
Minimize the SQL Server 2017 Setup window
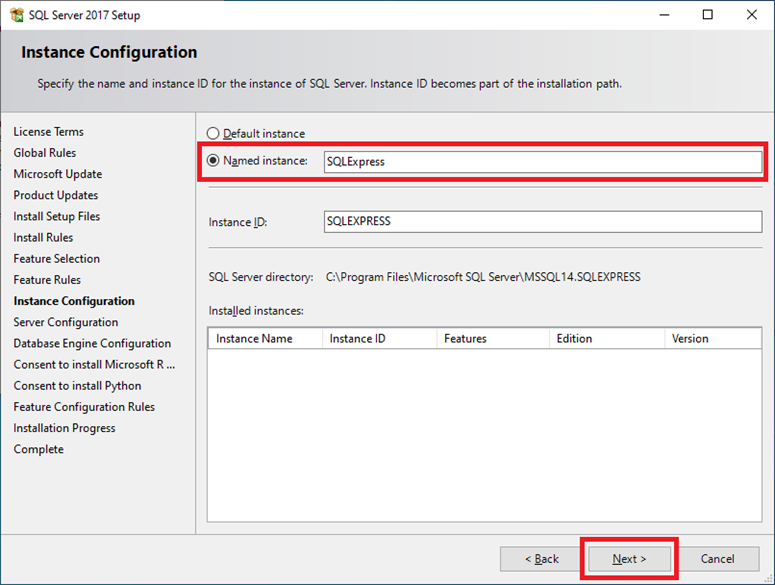coord(664,15)
